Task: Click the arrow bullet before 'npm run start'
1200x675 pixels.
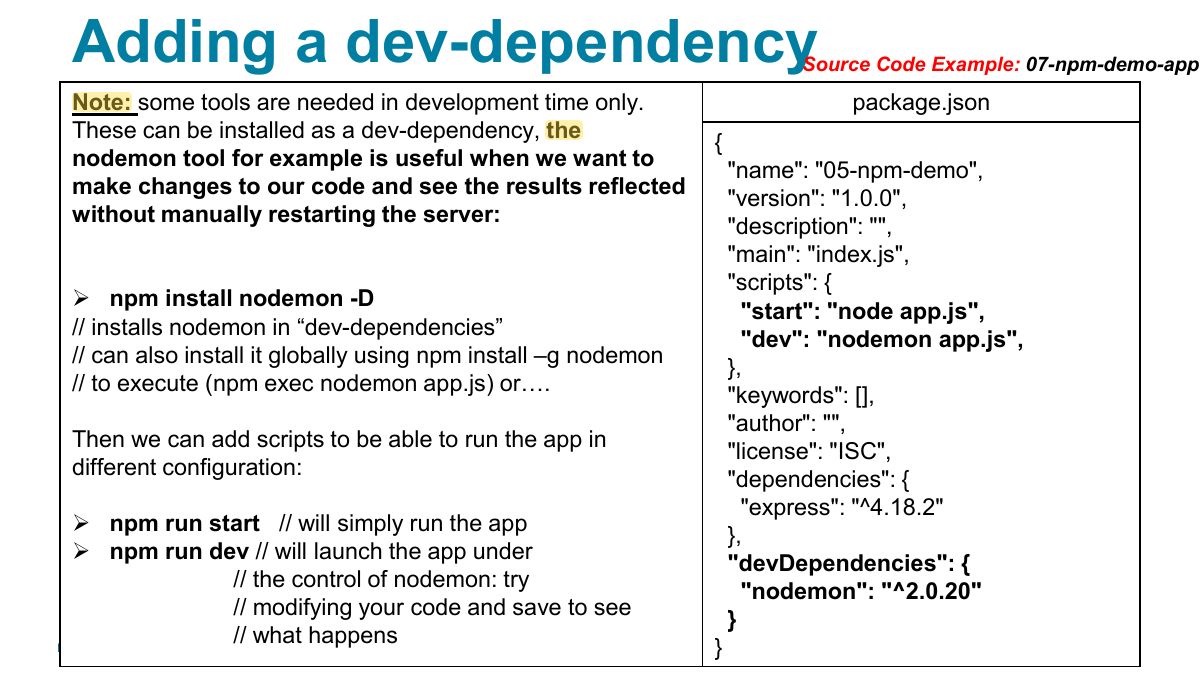Action: [x=81, y=524]
